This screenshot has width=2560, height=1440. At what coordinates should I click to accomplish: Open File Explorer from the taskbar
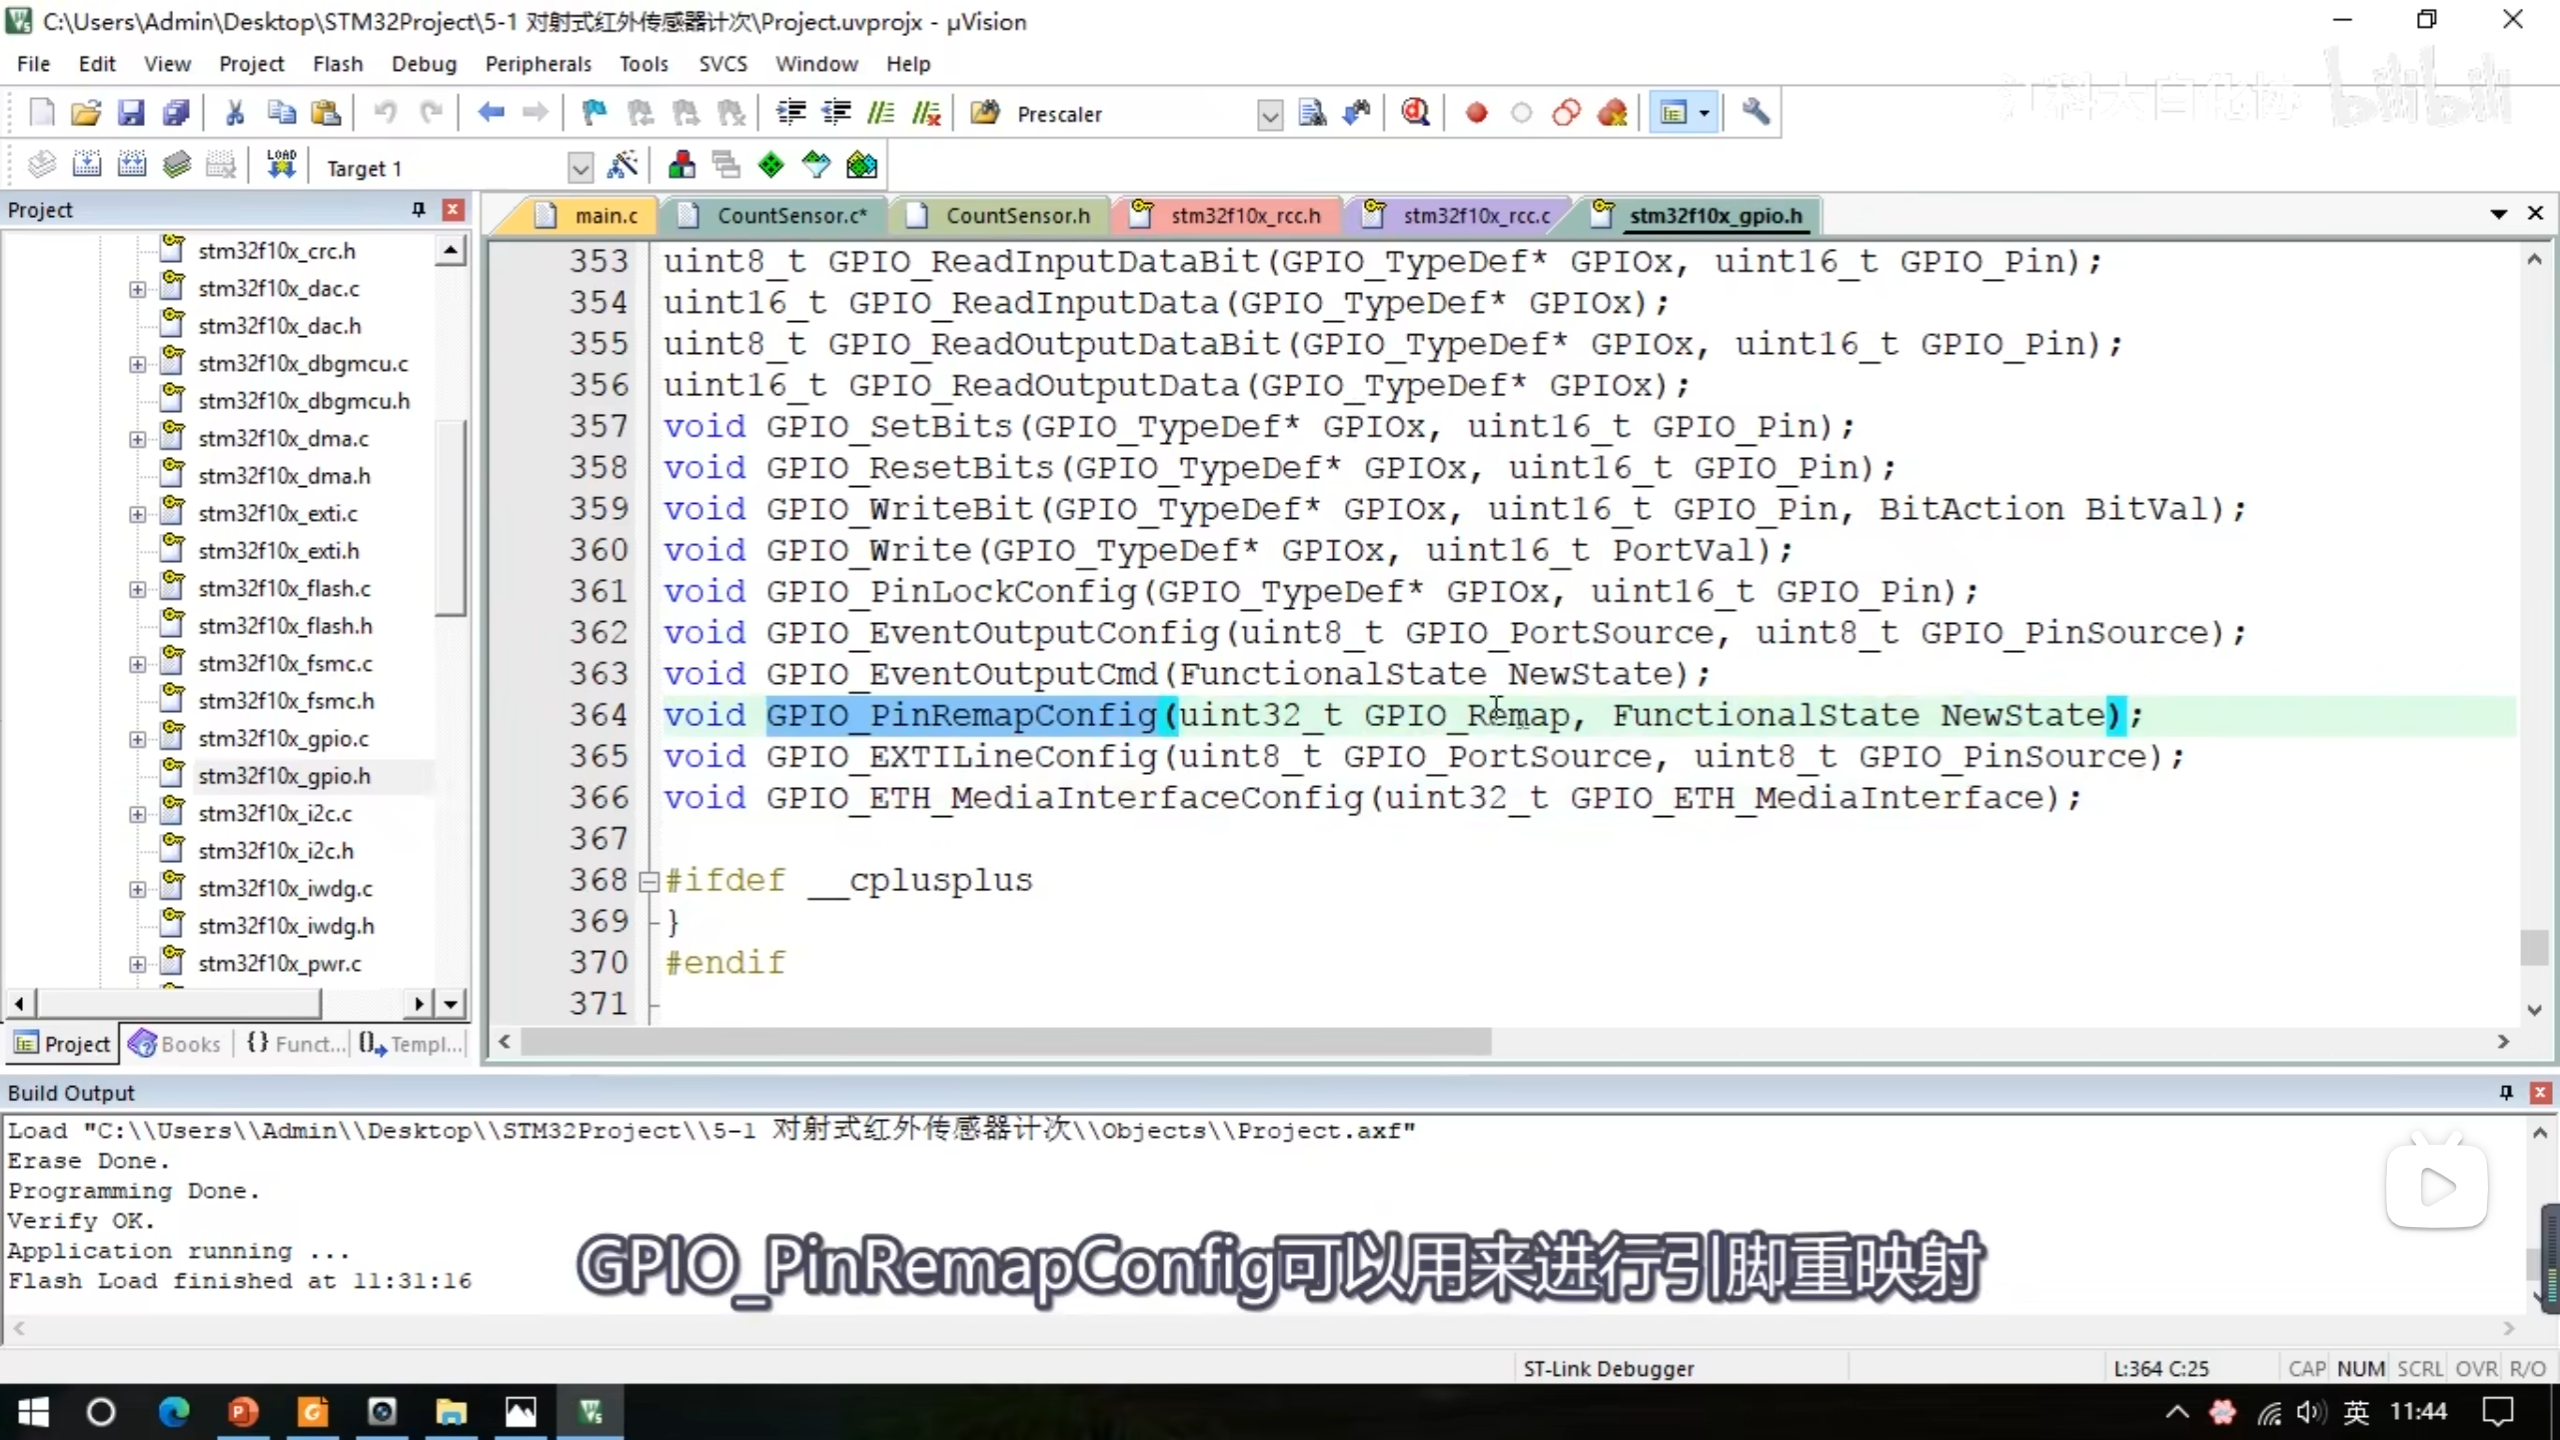click(451, 1412)
